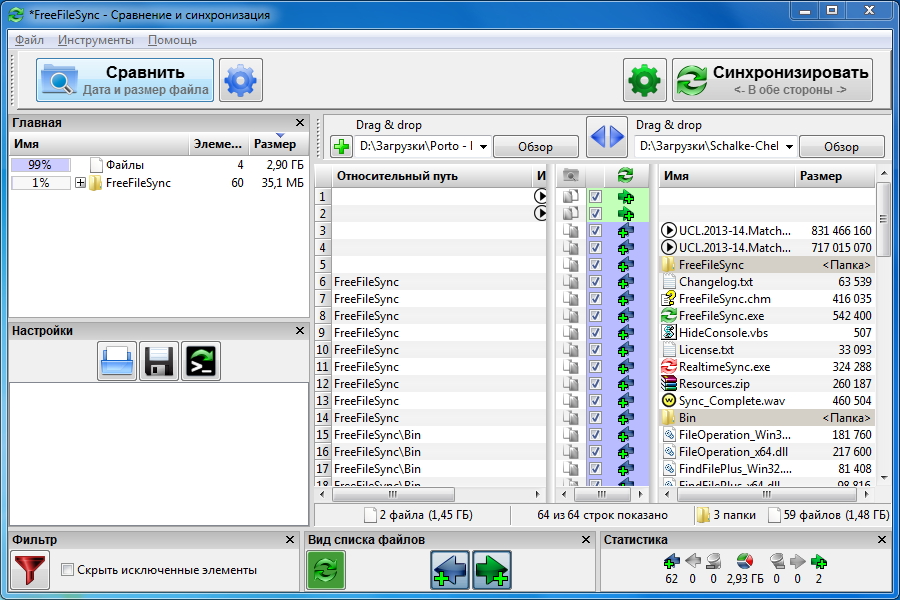This screenshot has height=600, width=900.
Task: Toggle the green action view button
Action: point(326,570)
